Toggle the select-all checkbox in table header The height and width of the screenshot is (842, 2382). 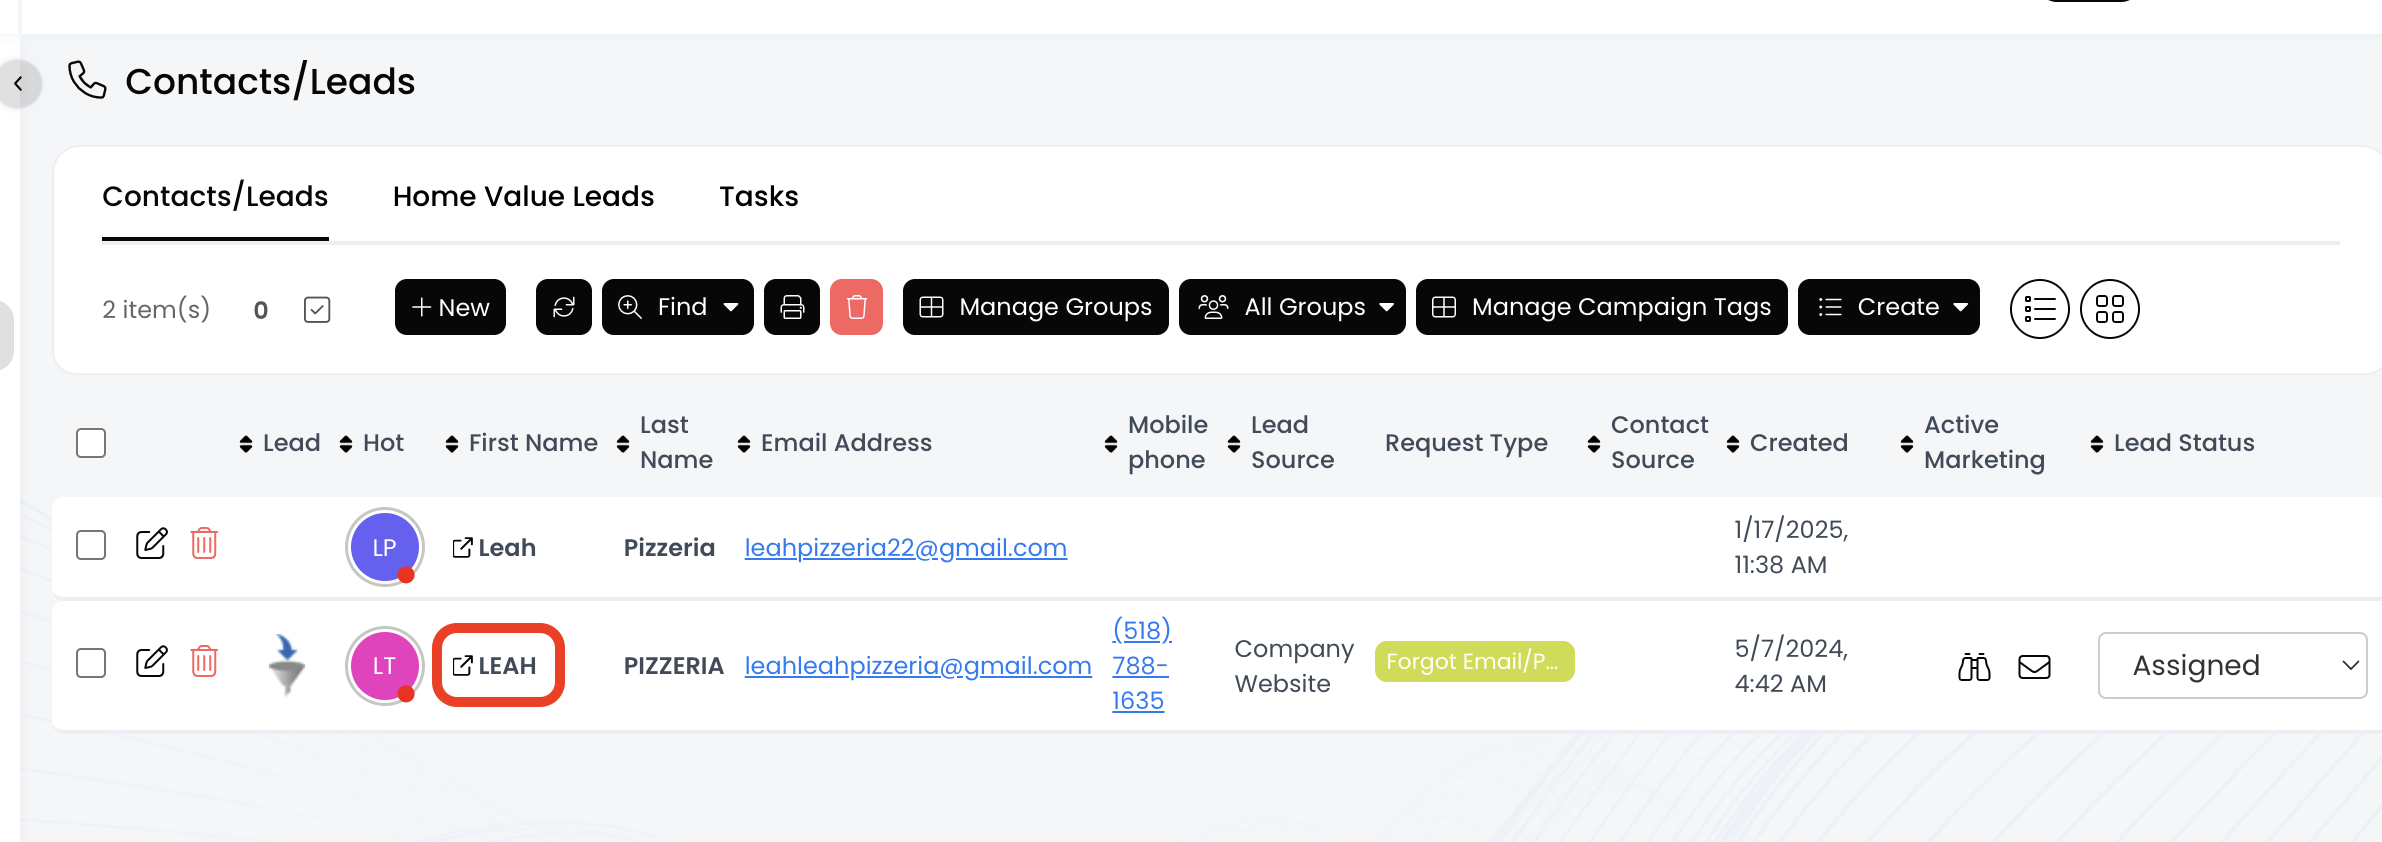tap(91, 443)
